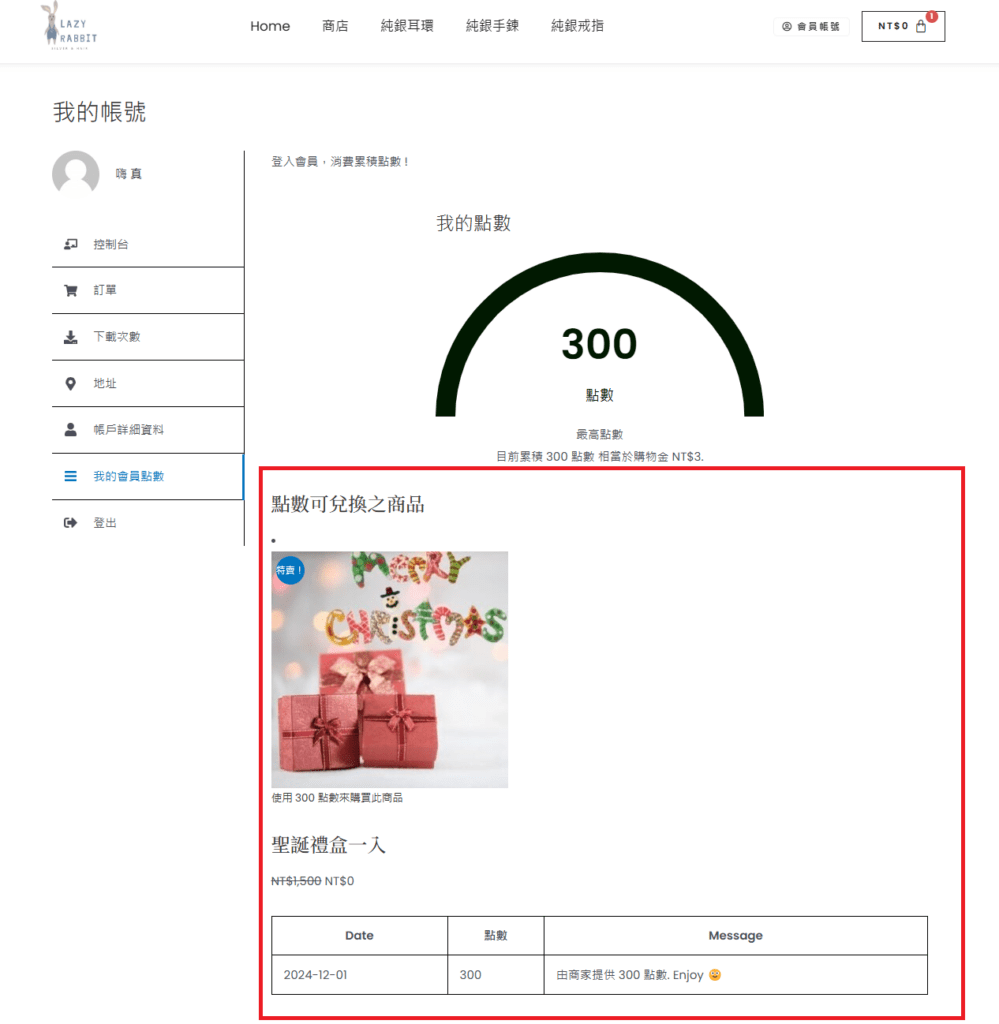Open the Home menu item

point(270,26)
